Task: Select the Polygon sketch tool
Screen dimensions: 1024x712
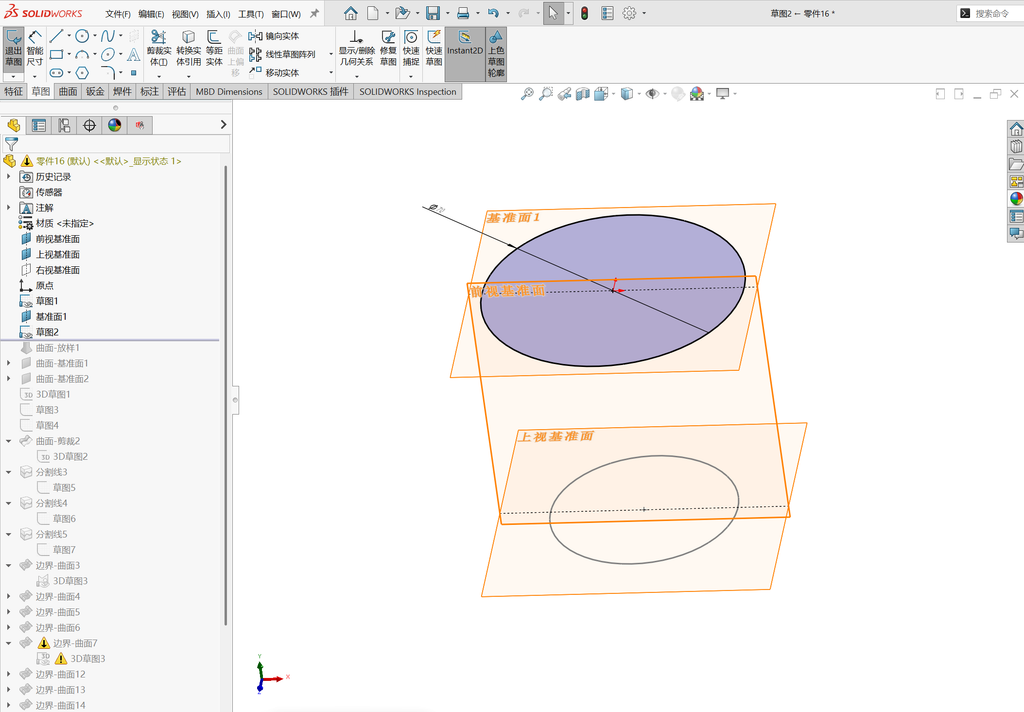Action: click(x=82, y=73)
